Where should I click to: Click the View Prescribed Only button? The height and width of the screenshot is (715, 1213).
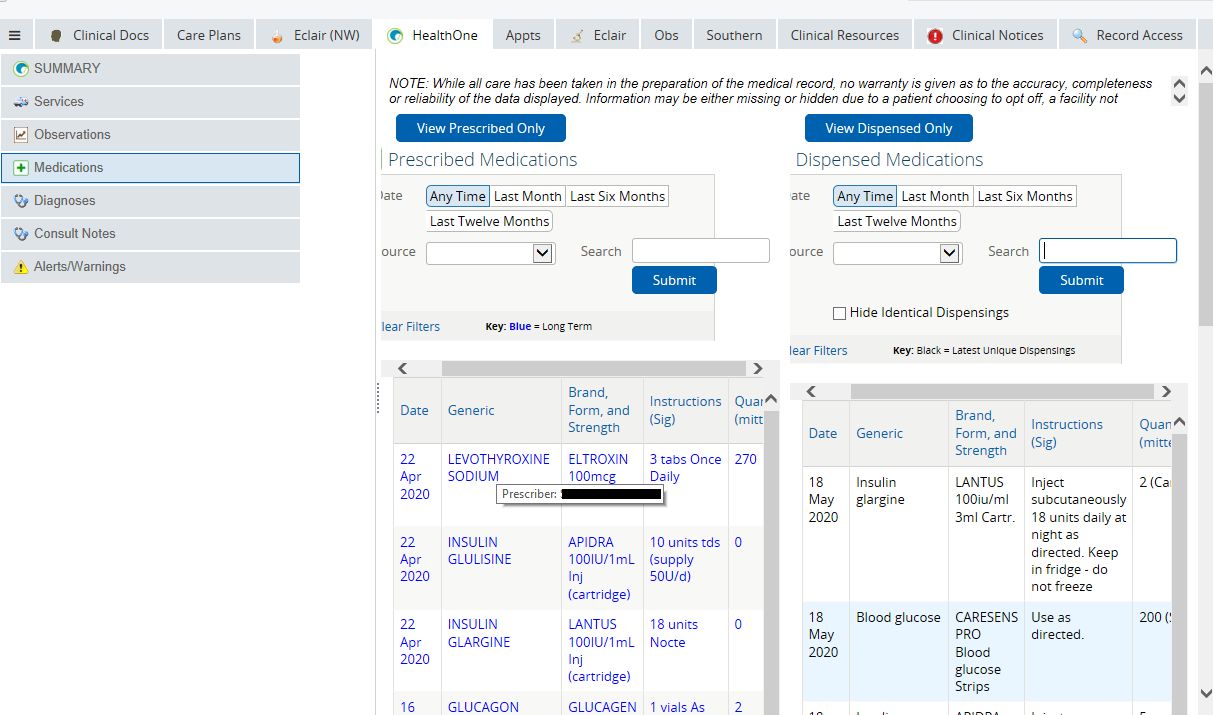[x=481, y=128]
